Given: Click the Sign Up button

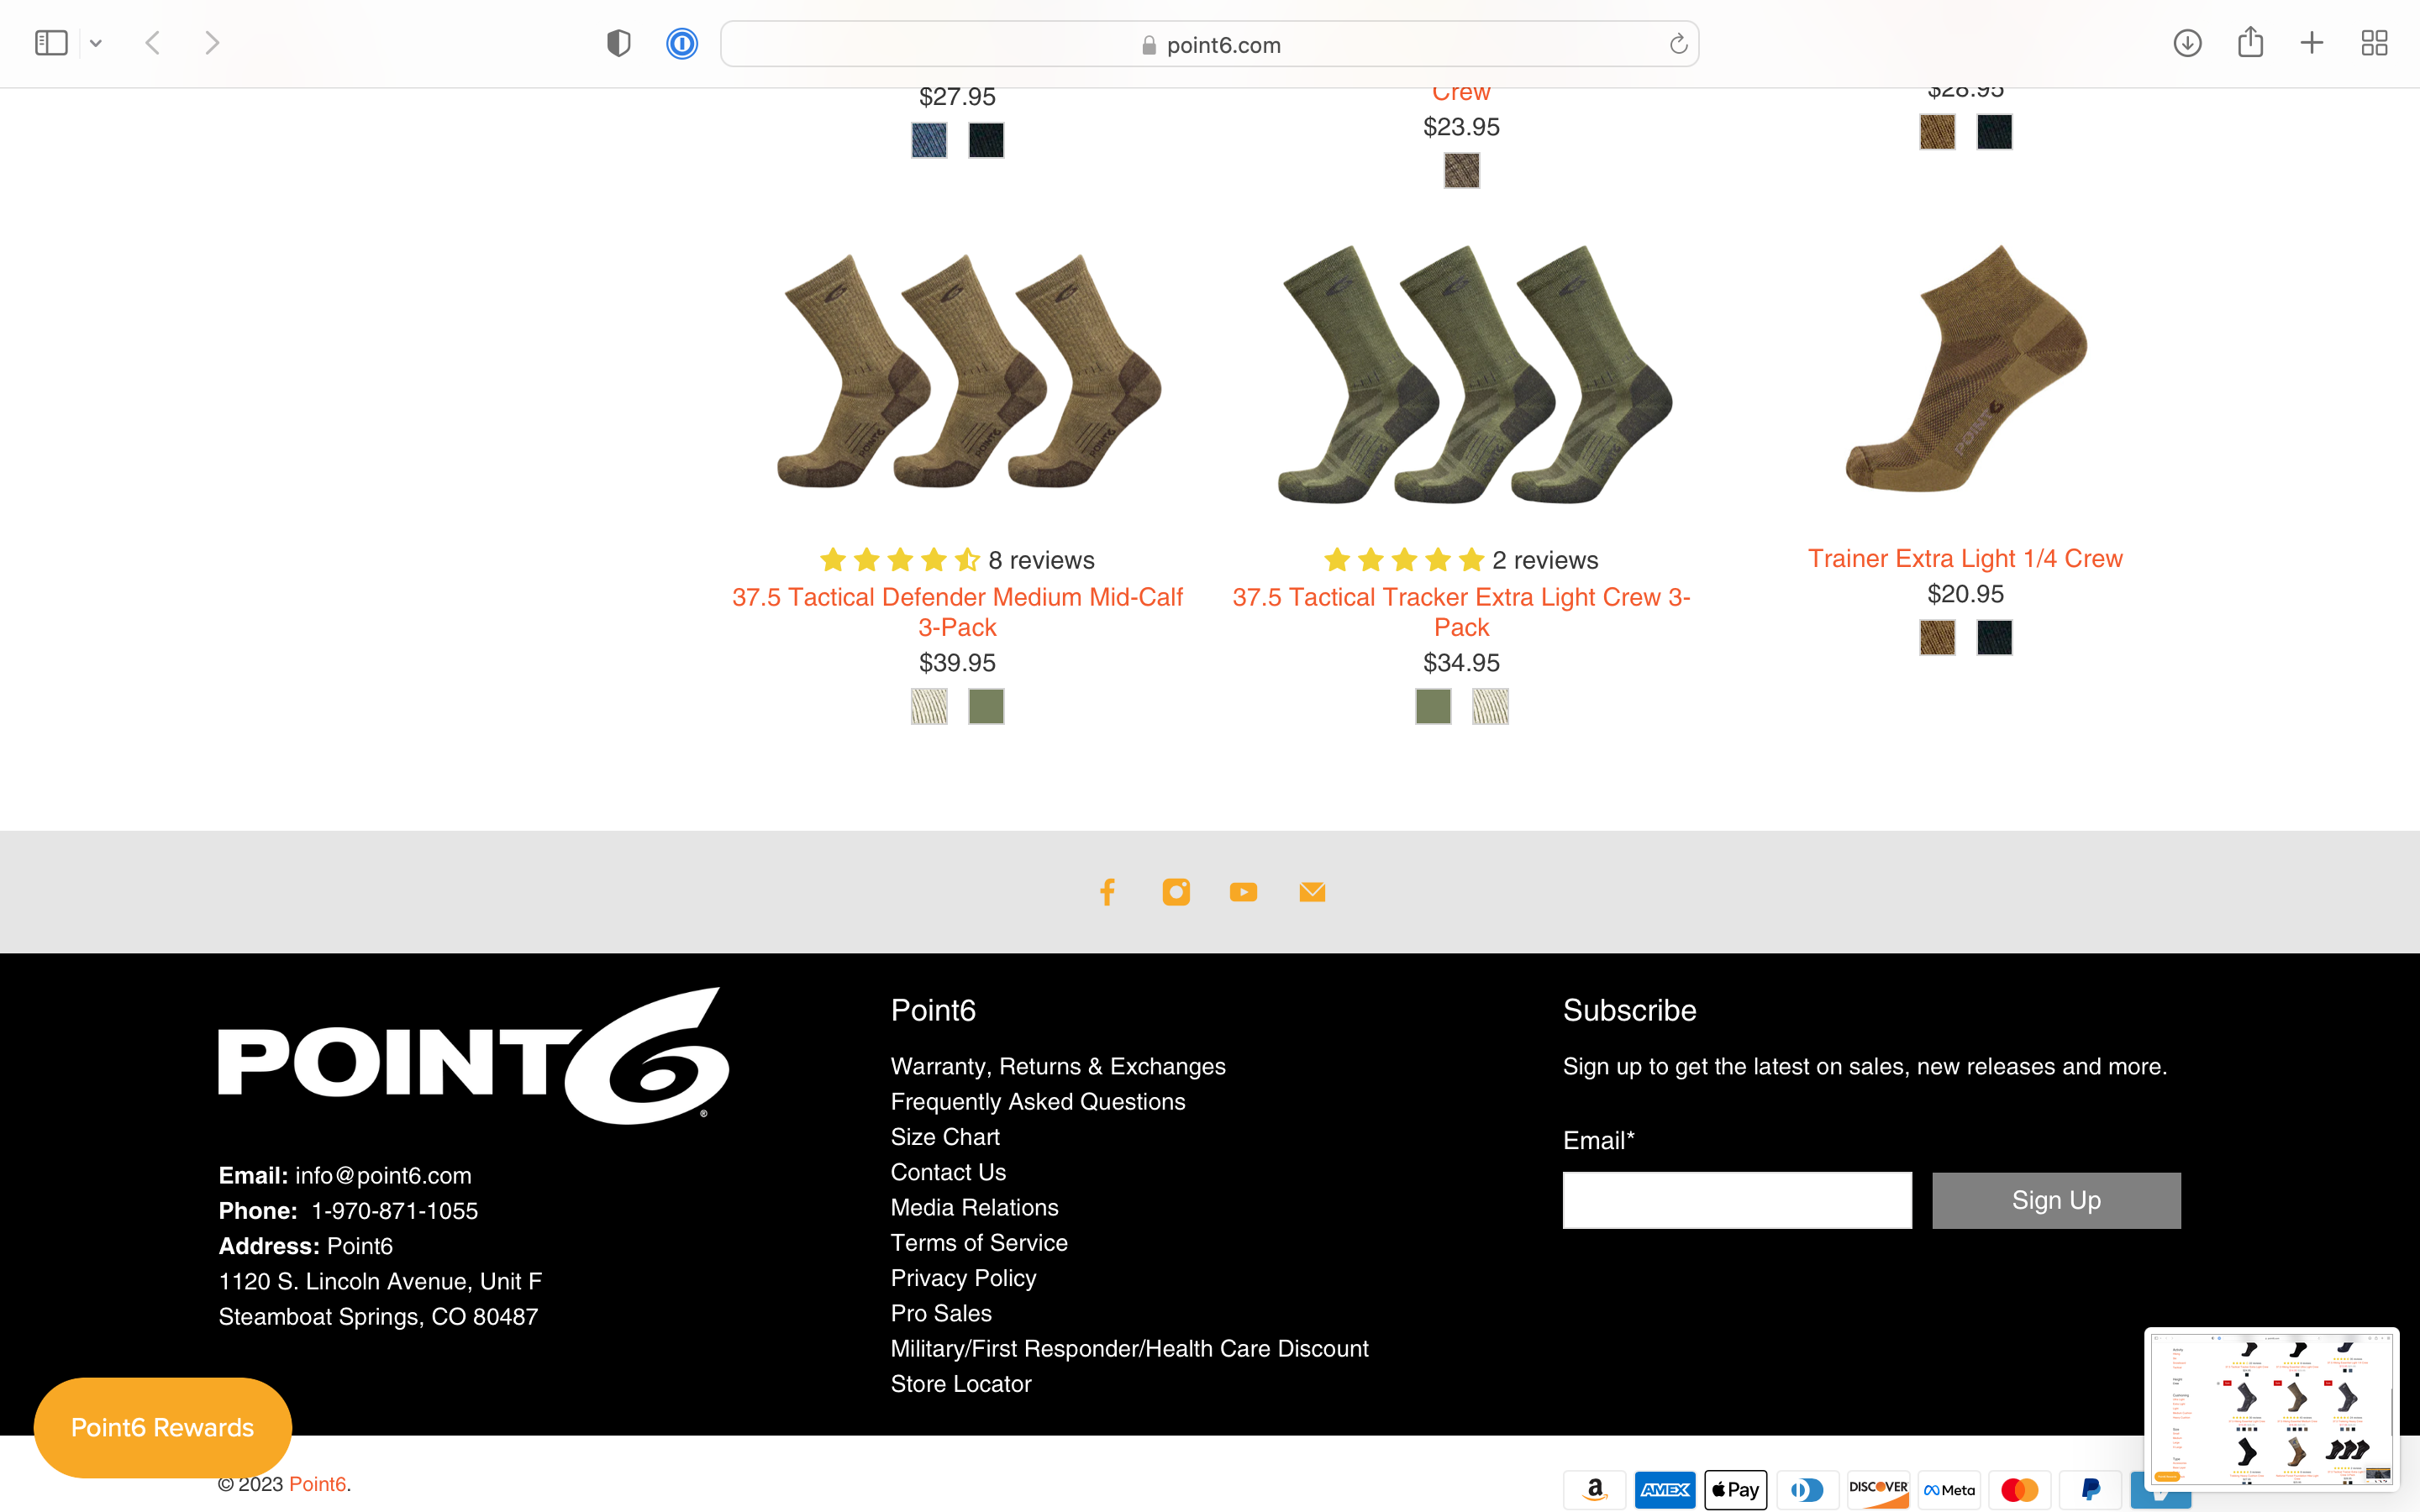Looking at the screenshot, I should (2056, 1200).
